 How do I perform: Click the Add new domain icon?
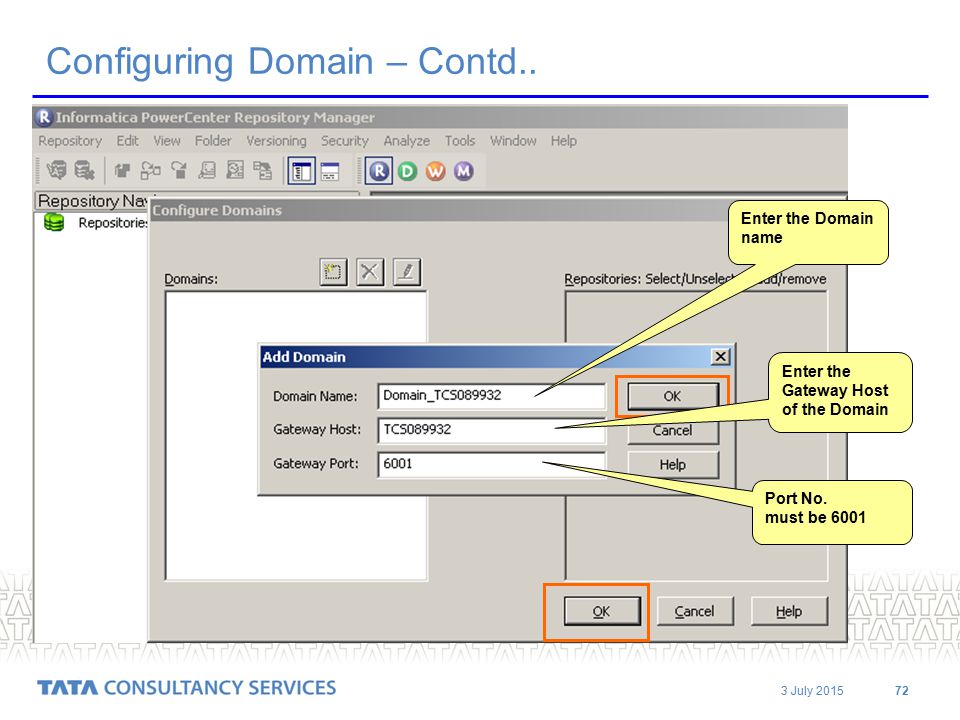click(333, 271)
